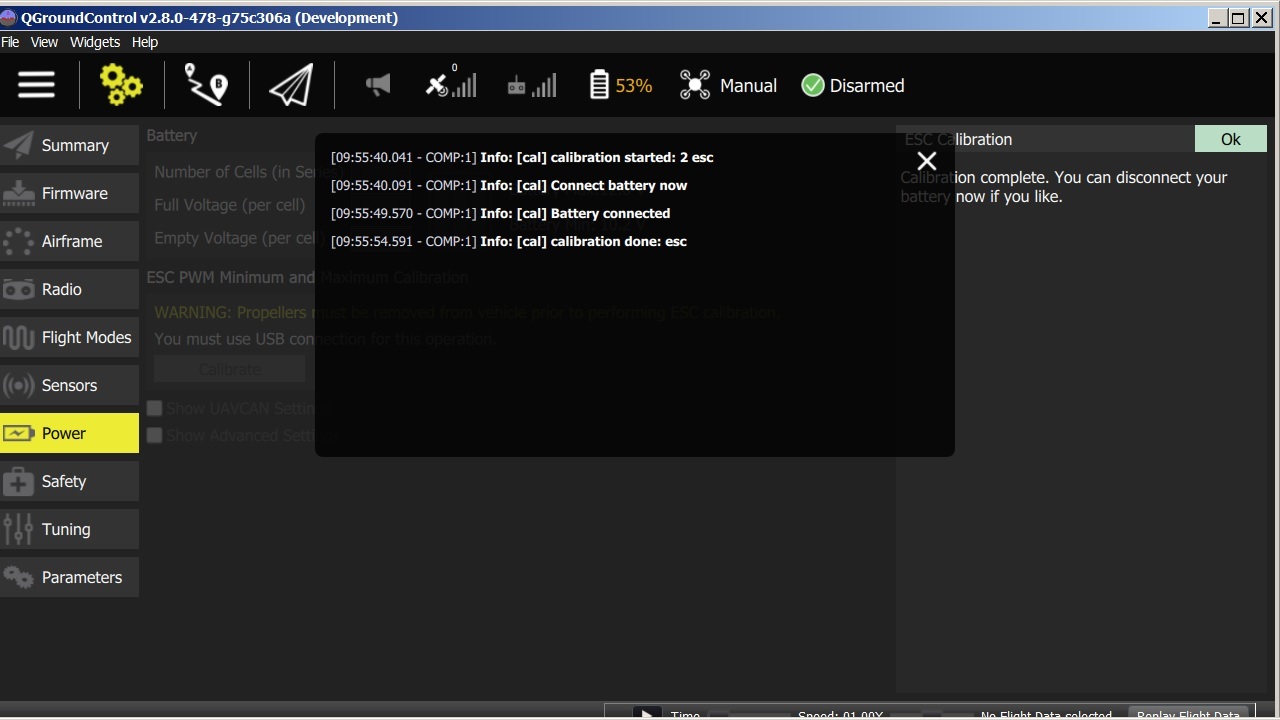Screen dimensions: 1280x720
Task: Click Ok to finish ESC Calibration
Action: click(x=1230, y=139)
